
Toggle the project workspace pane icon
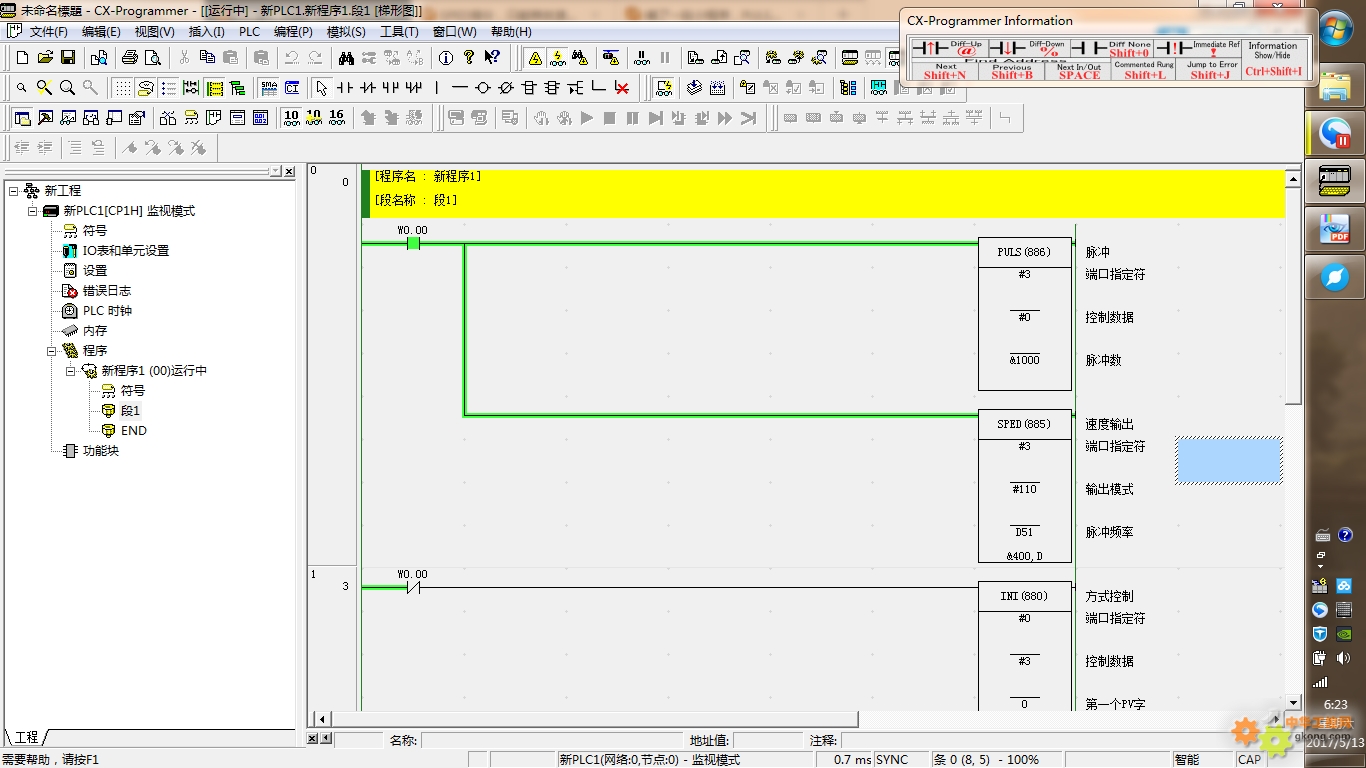(x=22, y=118)
